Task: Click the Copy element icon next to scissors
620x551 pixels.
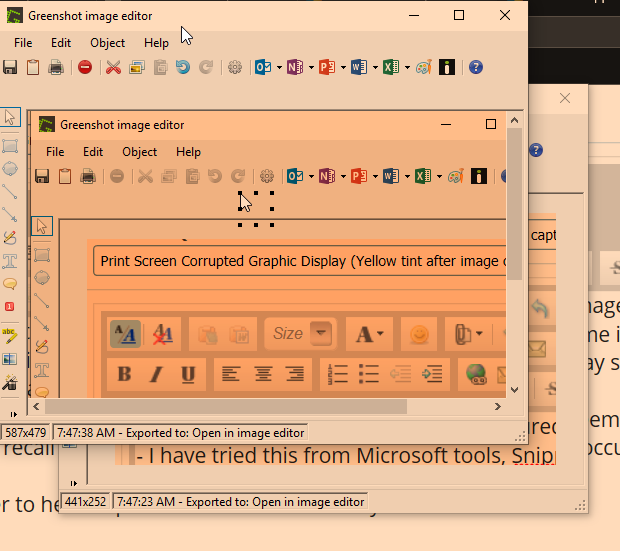Action: click(x=137, y=67)
